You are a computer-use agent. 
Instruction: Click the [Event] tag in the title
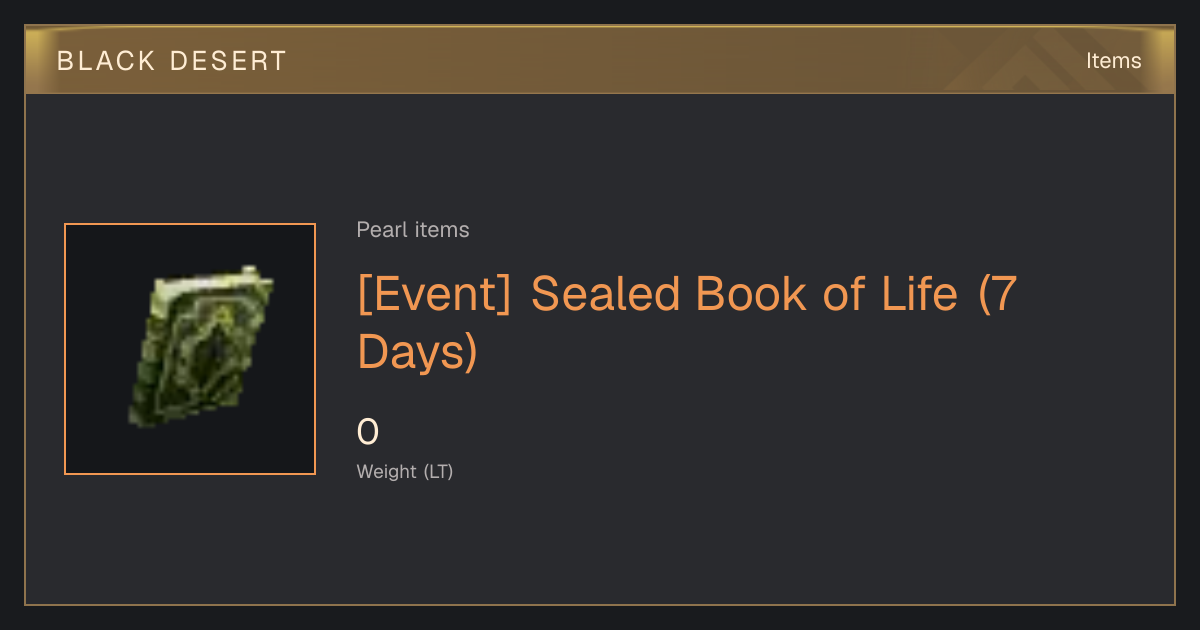(x=435, y=294)
